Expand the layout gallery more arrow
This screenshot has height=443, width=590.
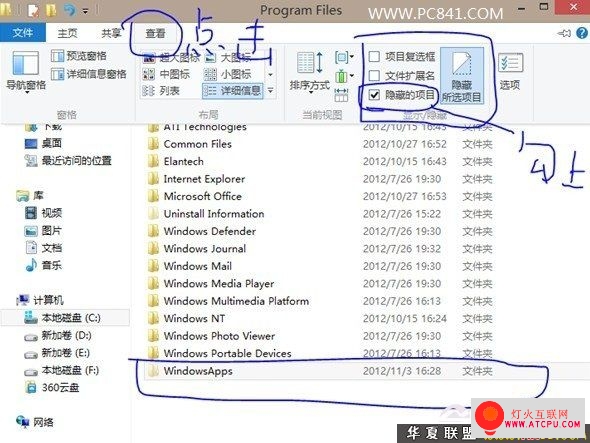point(271,90)
